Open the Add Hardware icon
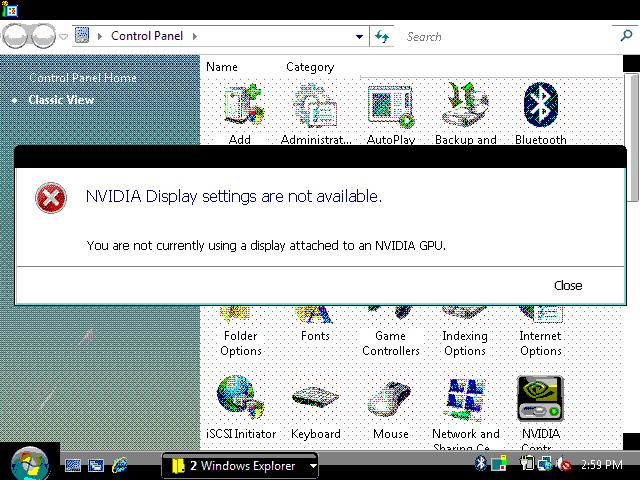The image size is (640, 480). pyautogui.click(x=244, y=104)
